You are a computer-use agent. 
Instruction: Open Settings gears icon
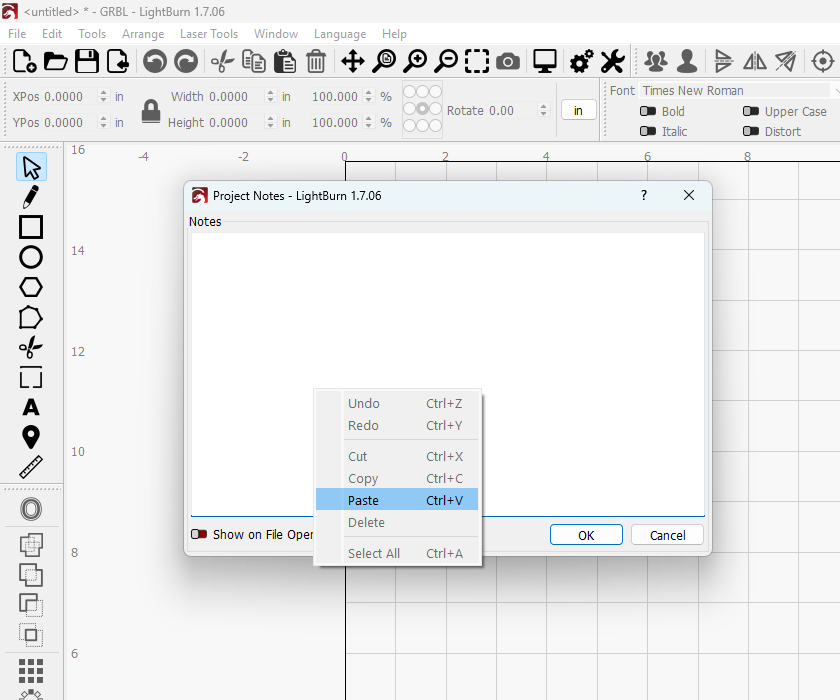[x=581, y=61]
